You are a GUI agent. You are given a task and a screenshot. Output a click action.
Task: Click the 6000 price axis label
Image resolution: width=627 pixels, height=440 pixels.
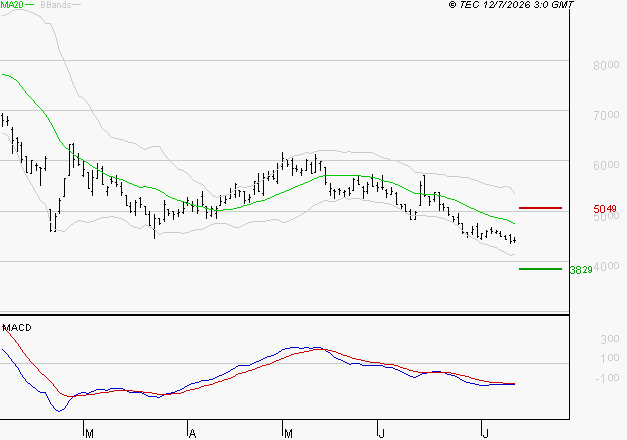(606, 165)
